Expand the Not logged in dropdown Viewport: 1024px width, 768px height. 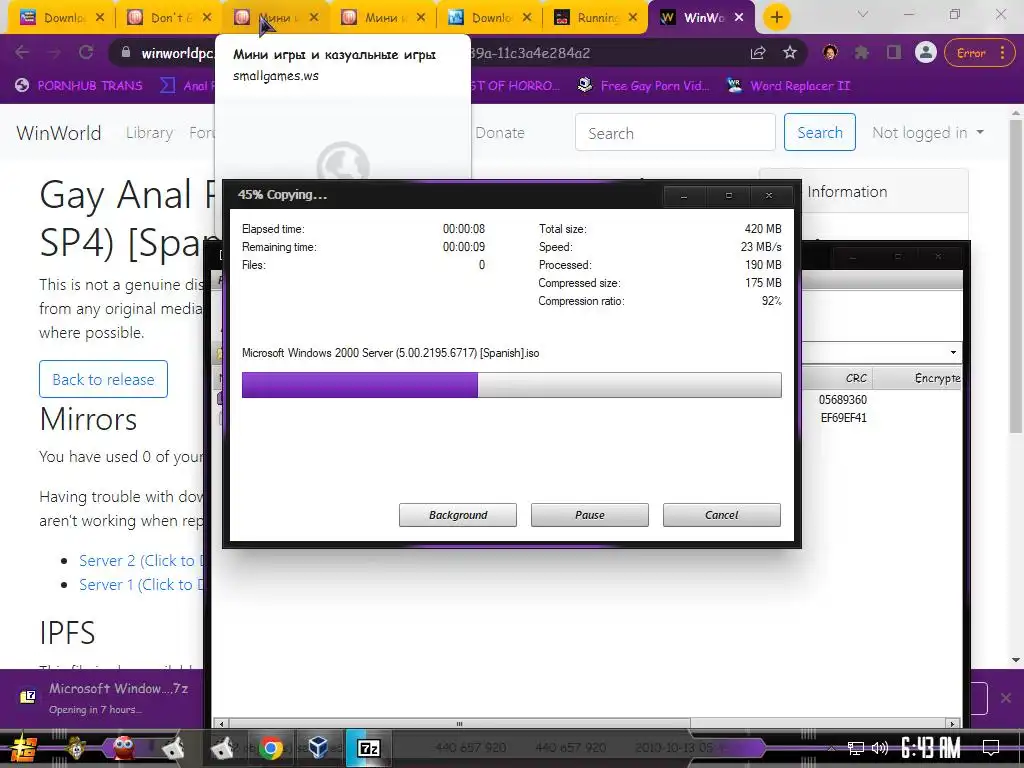point(928,133)
